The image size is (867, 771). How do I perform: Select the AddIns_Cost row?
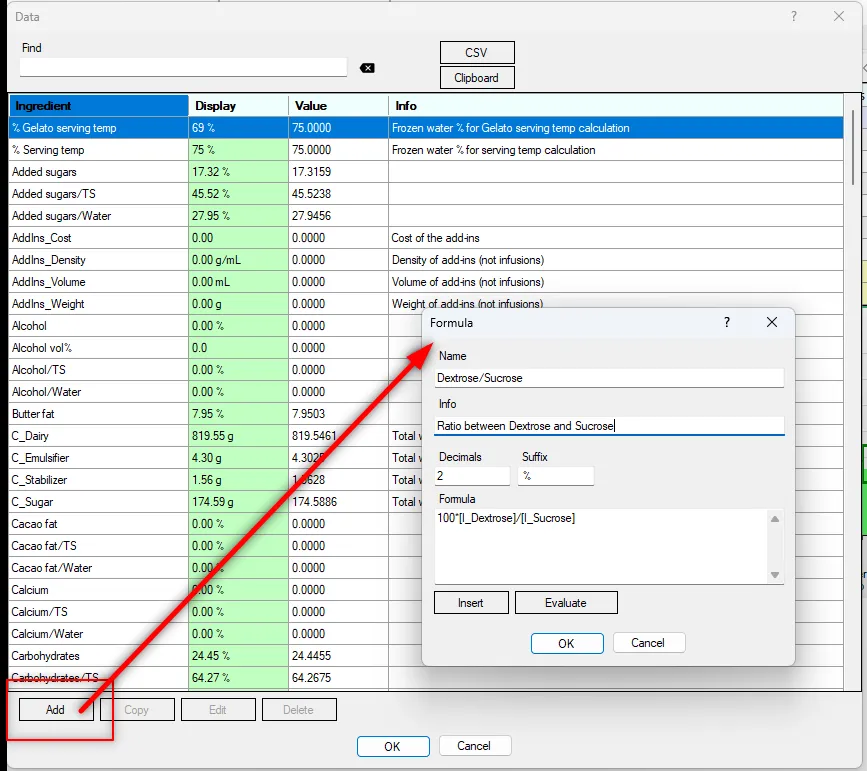(x=426, y=238)
